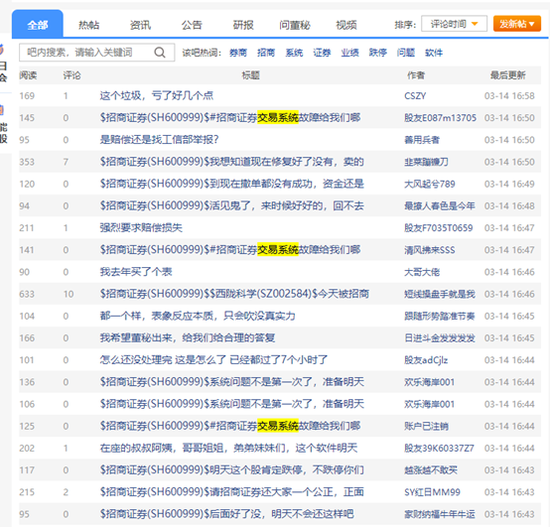Open the 公告 tab
Viewport: 550px width, 527px height.
click(192, 25)
